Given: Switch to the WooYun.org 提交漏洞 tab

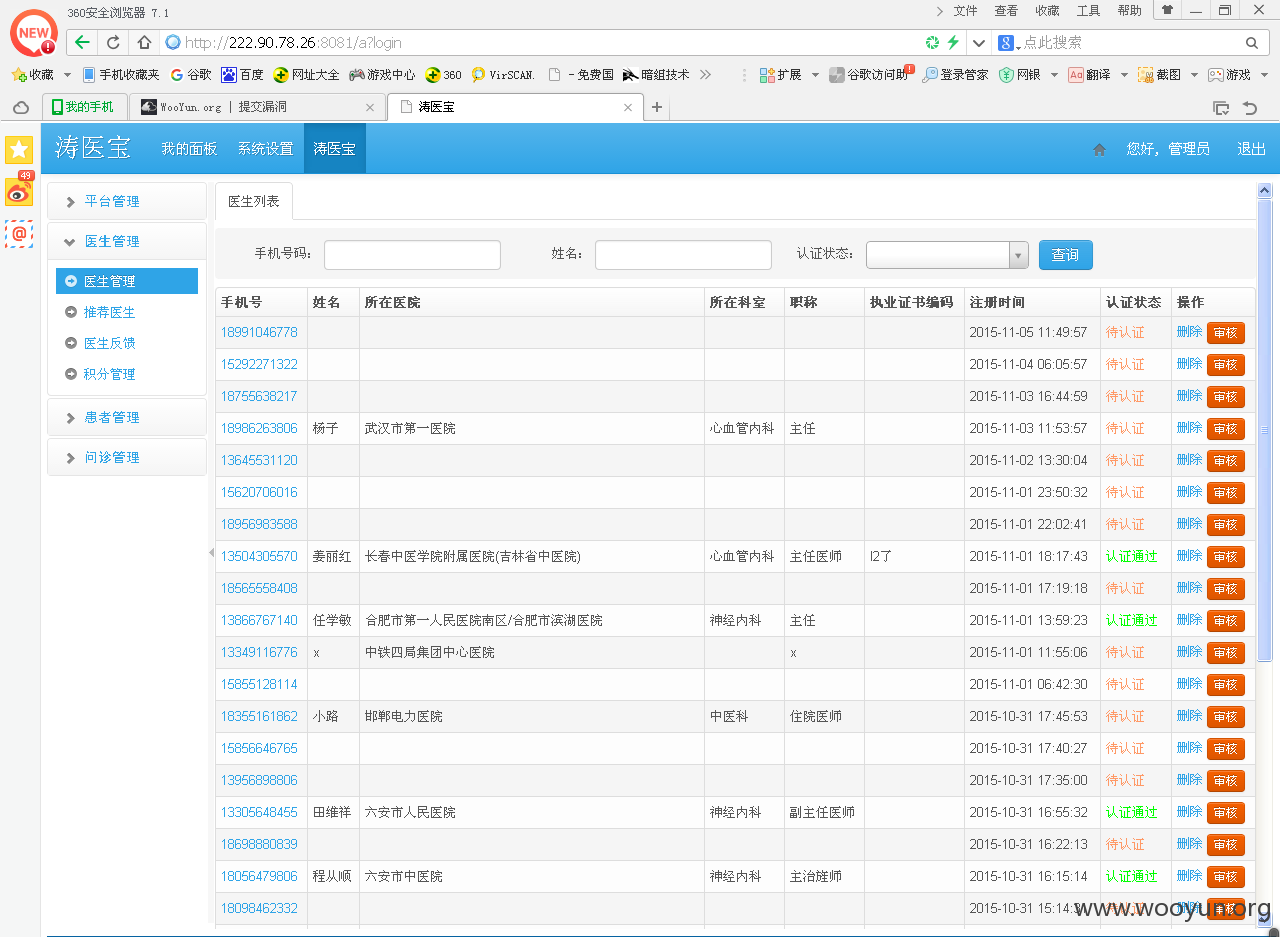Looking at the screenshot, I should tap(257, 107).
